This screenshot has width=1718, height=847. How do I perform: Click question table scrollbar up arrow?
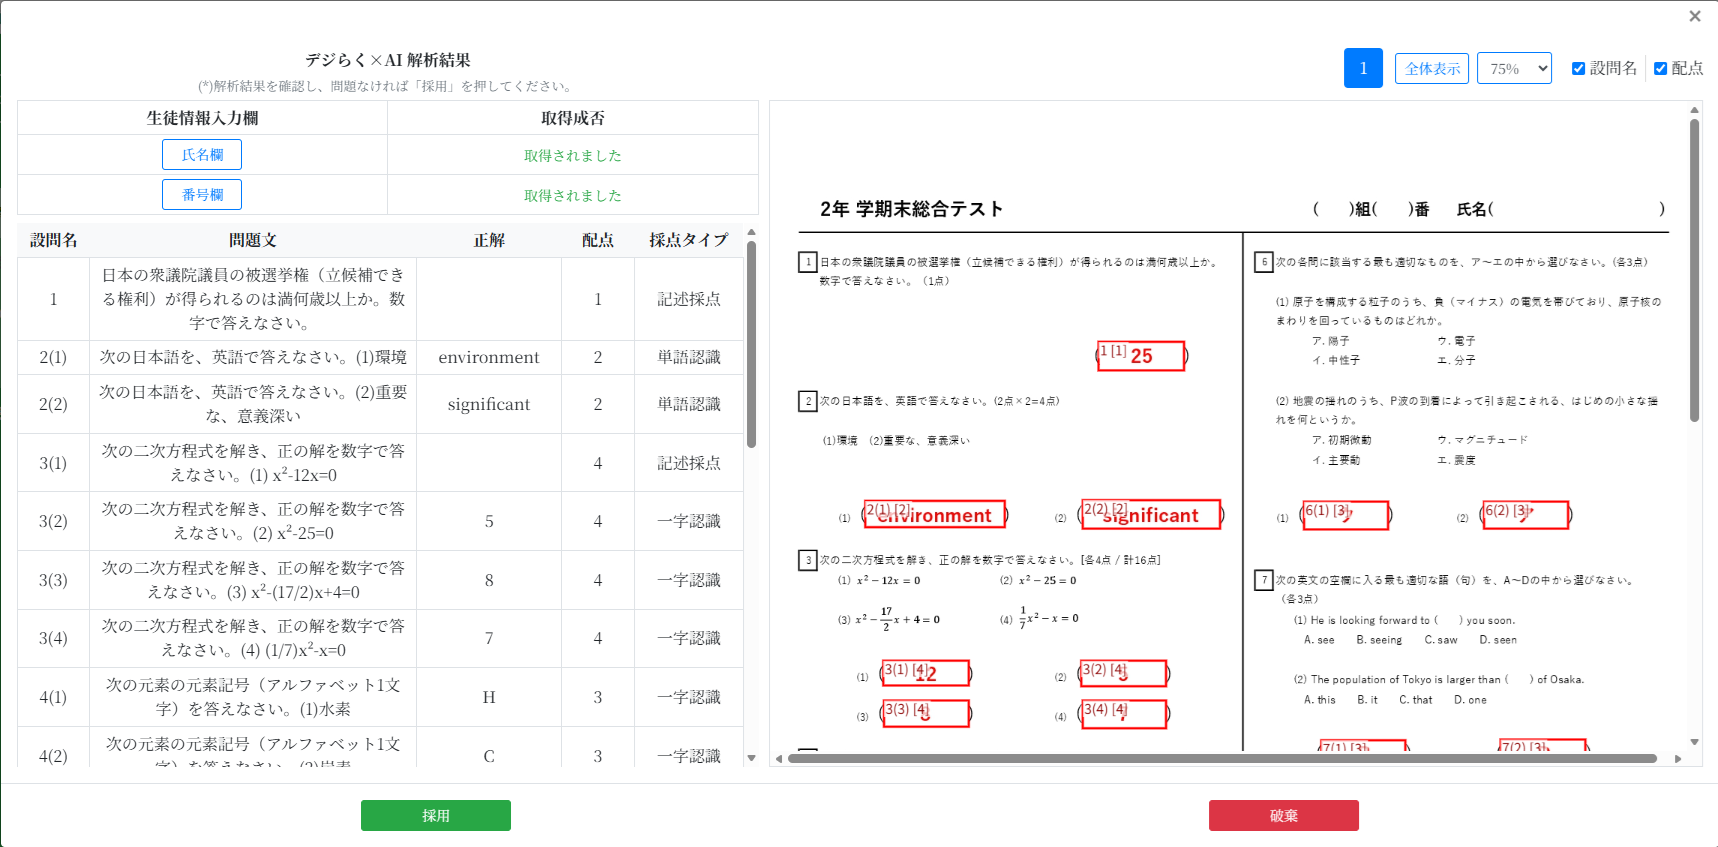(x=751, y=232)
